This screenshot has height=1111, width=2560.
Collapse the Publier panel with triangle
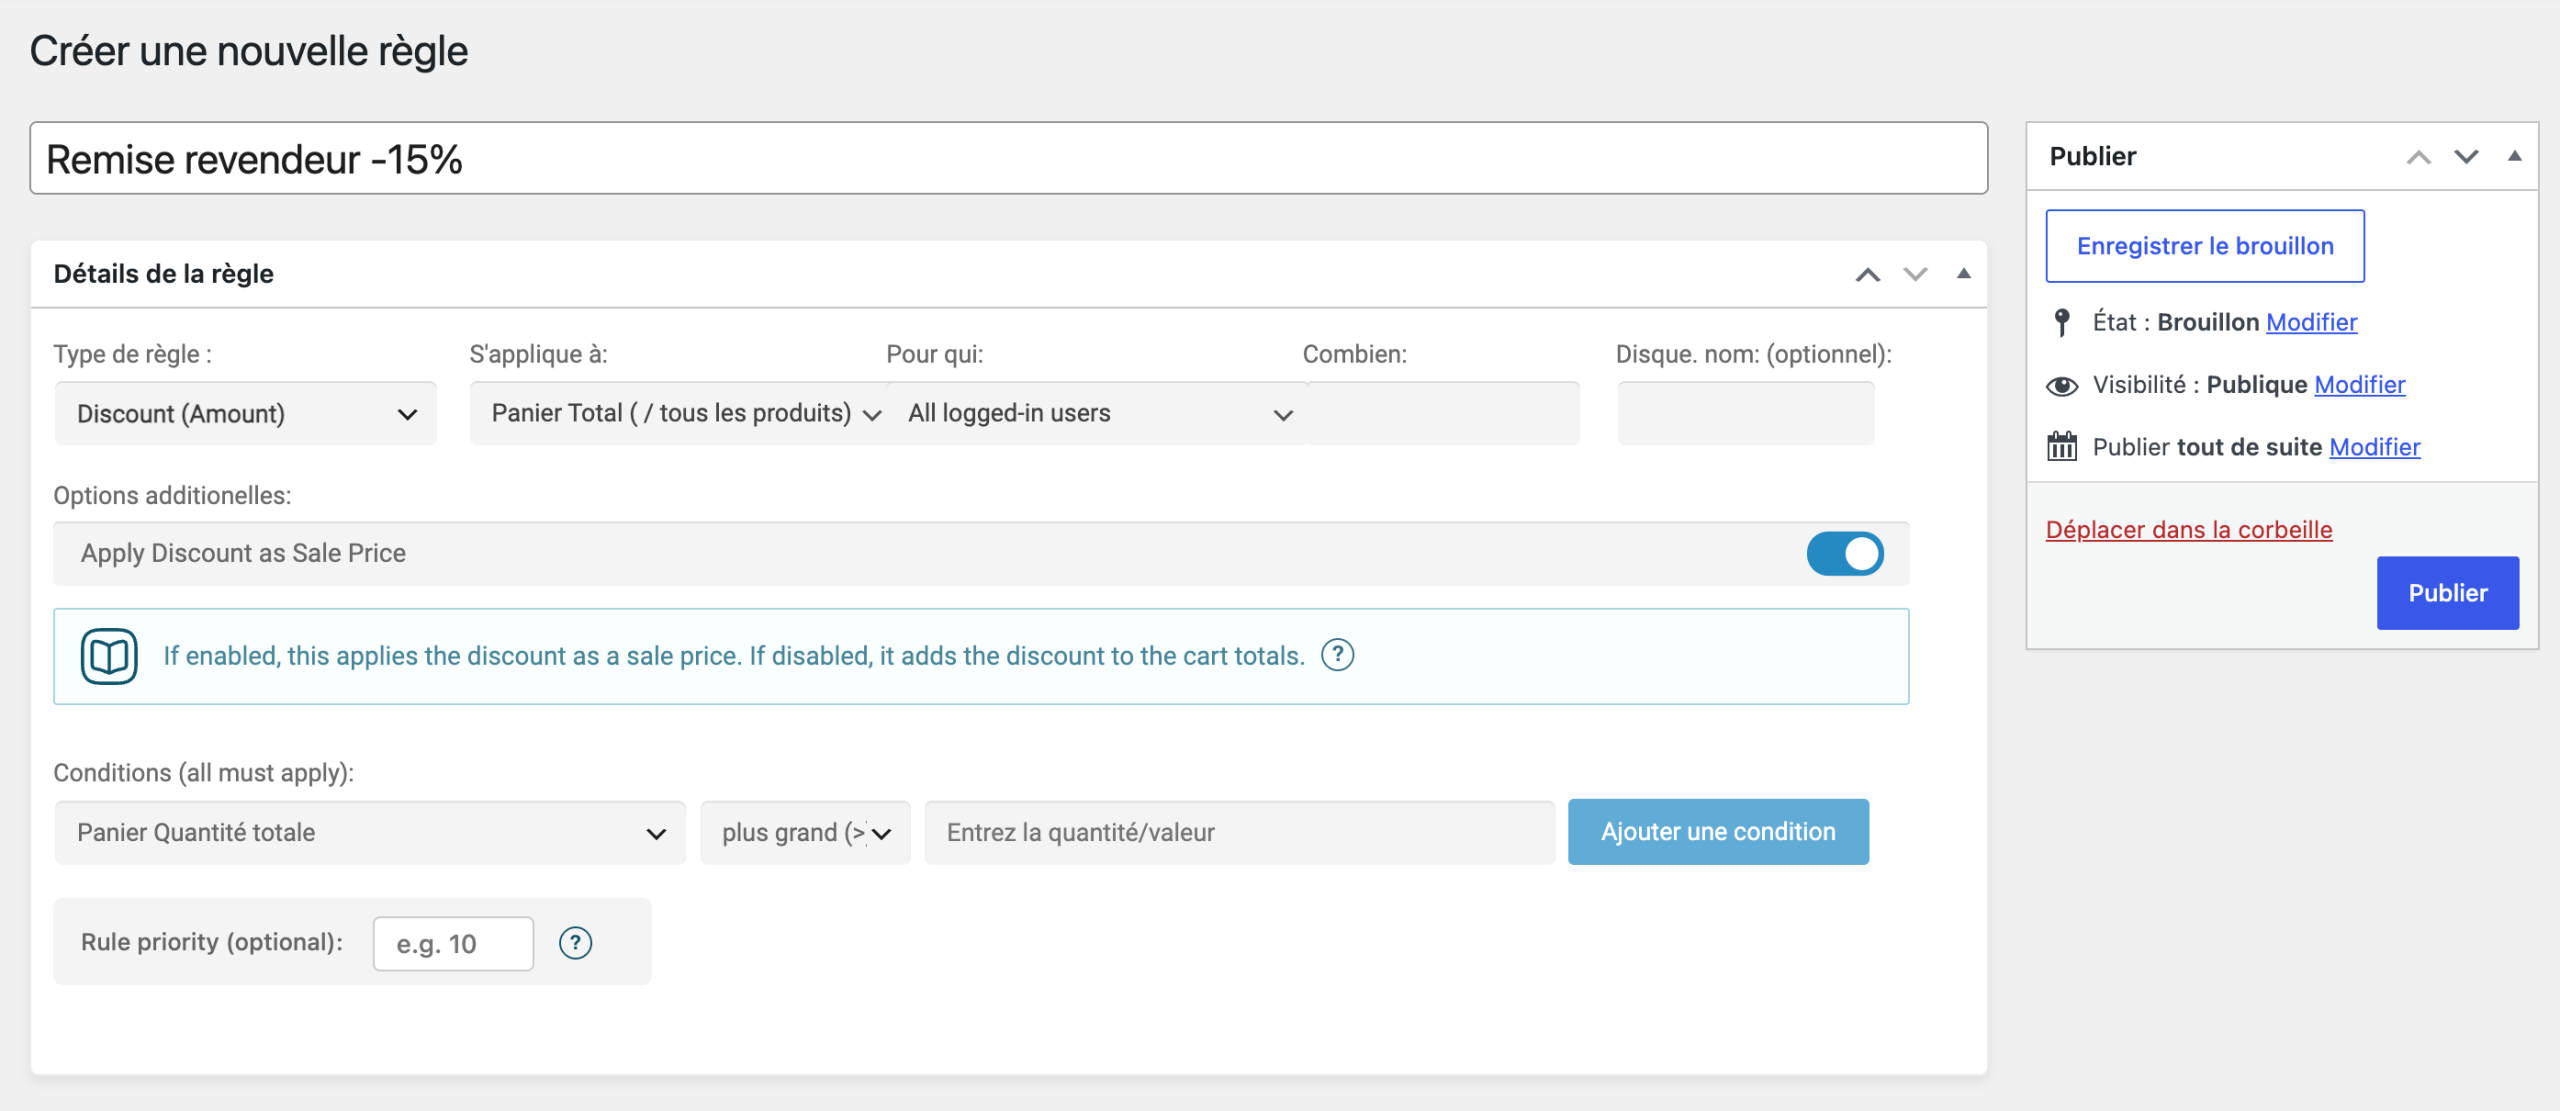(x=2514, y=156)
